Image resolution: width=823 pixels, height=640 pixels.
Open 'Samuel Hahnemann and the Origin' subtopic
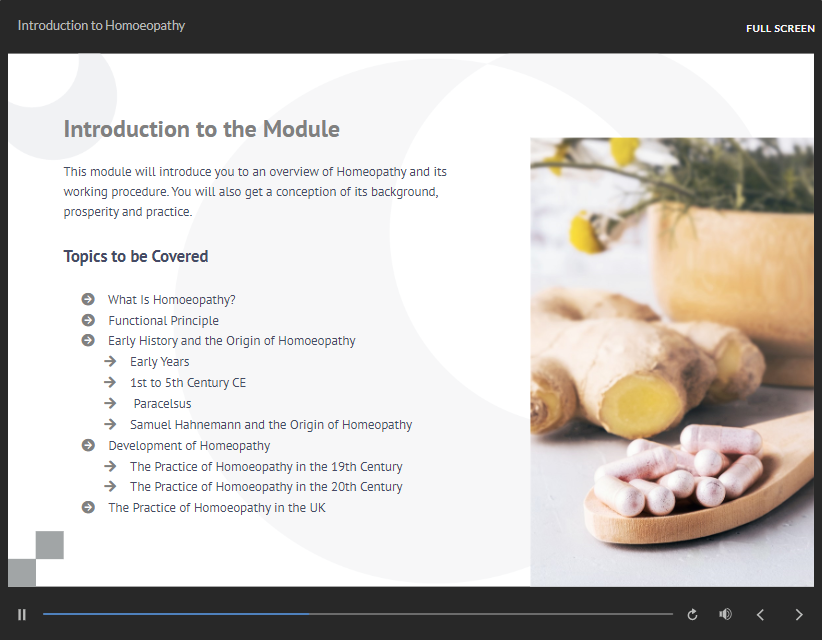(270, 425)
